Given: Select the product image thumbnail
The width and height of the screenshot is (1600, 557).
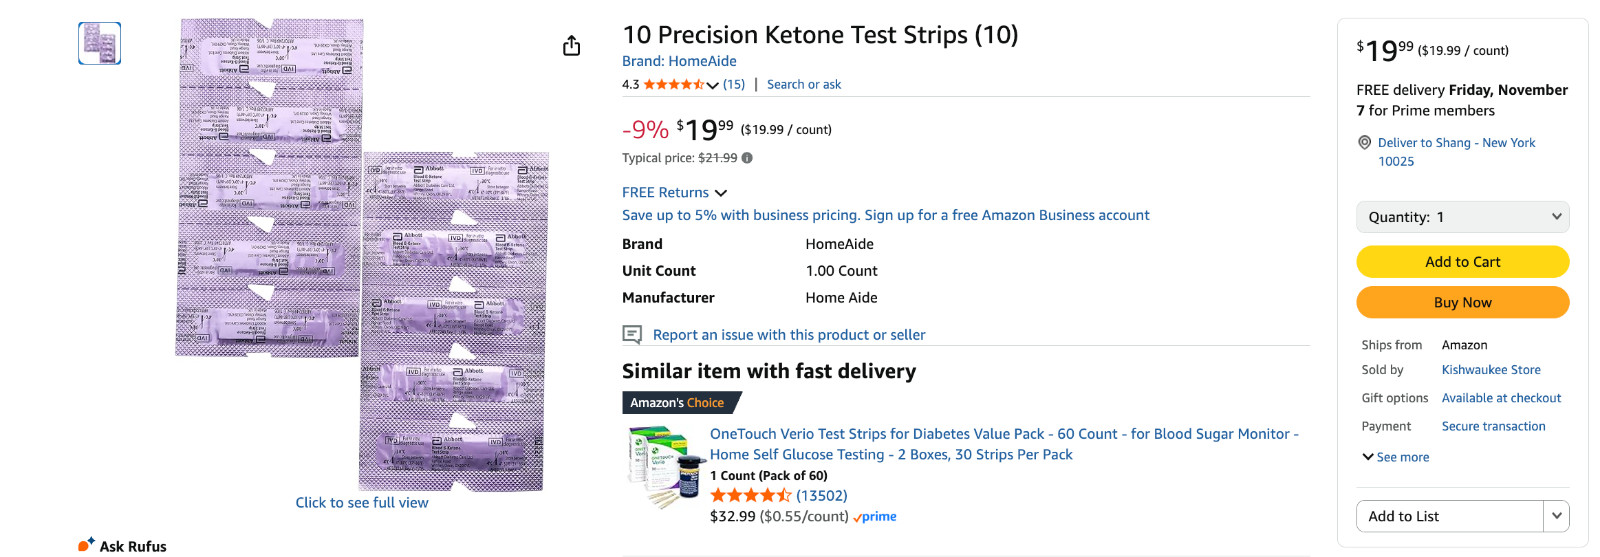Looking at the screenshot, I should pos(100,44).
